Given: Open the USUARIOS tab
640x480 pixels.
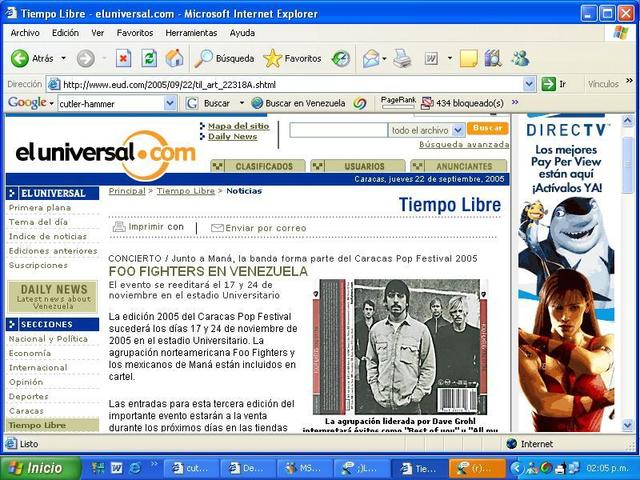Looking at the screenshot, I should click(x=358, y=166).
